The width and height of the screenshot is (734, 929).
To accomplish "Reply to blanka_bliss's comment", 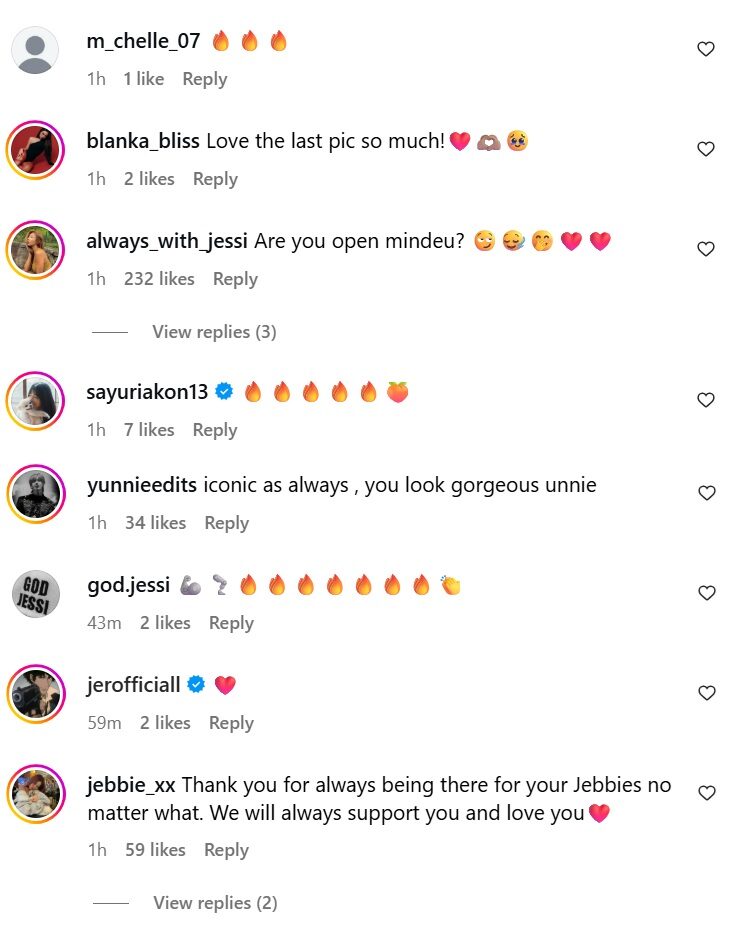I will click(x=215, y=179).
